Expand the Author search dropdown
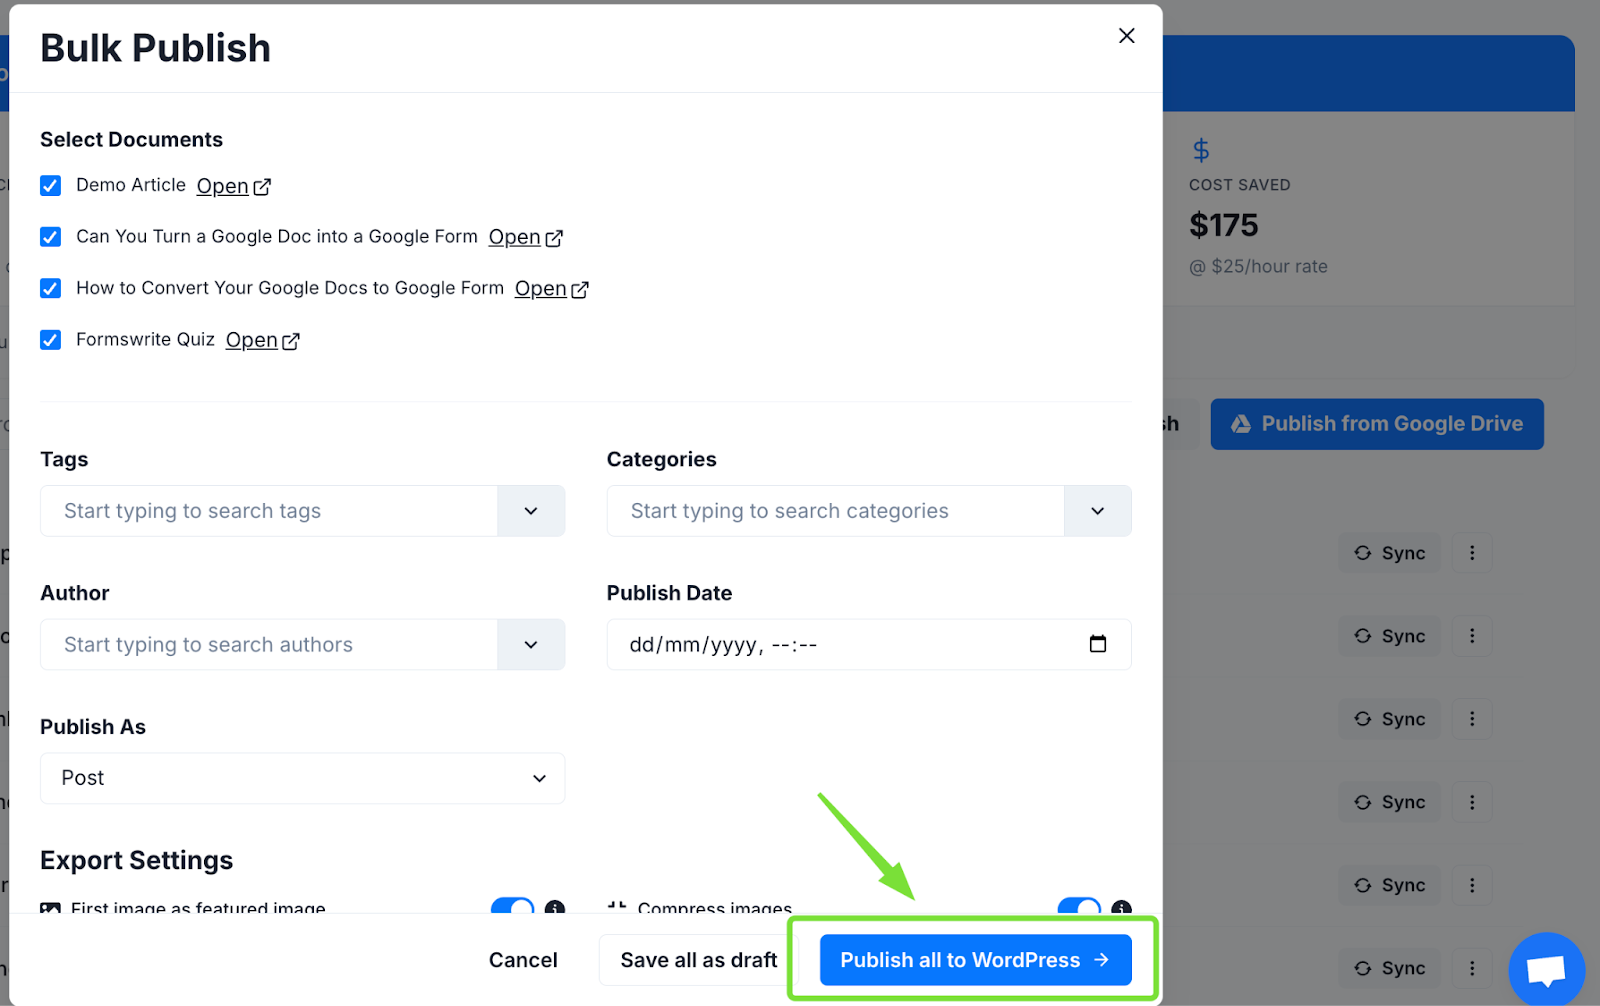The height and width of the screenshot is (1006, 1600). click(531, 644)
